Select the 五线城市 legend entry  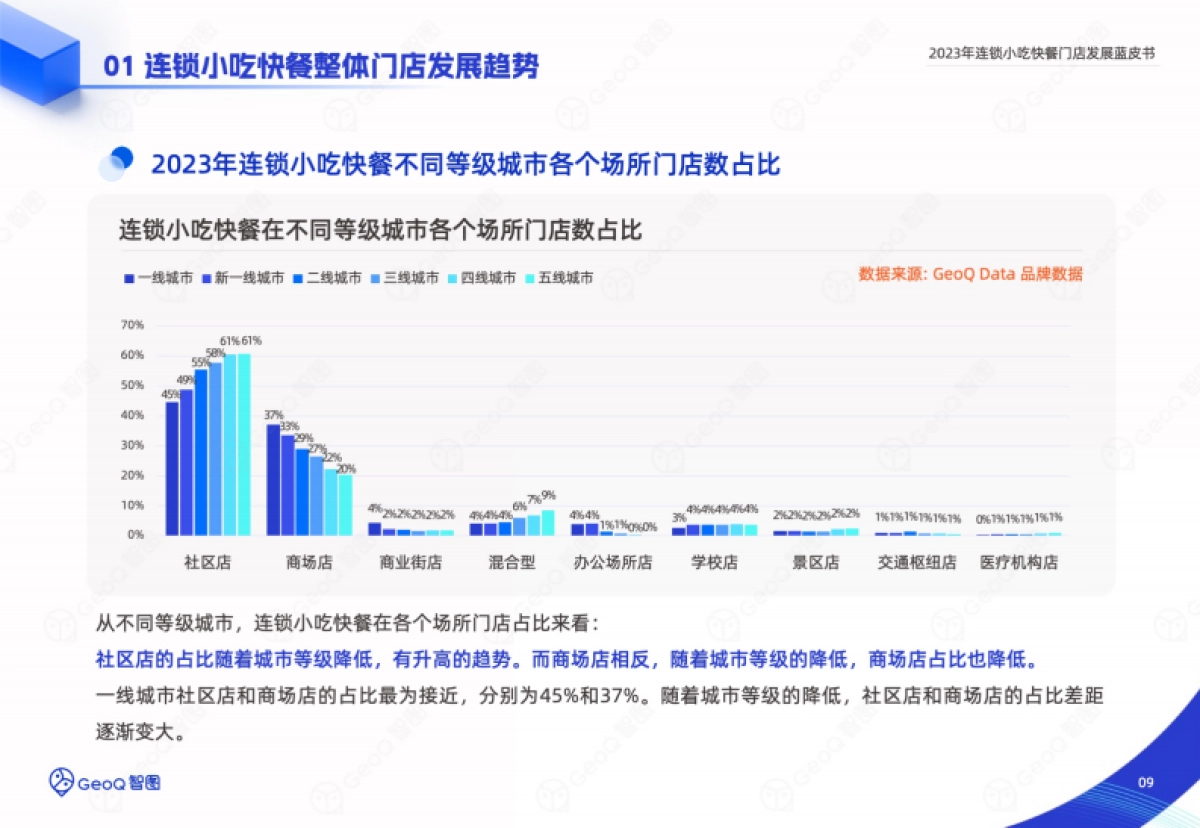point(558,278)
